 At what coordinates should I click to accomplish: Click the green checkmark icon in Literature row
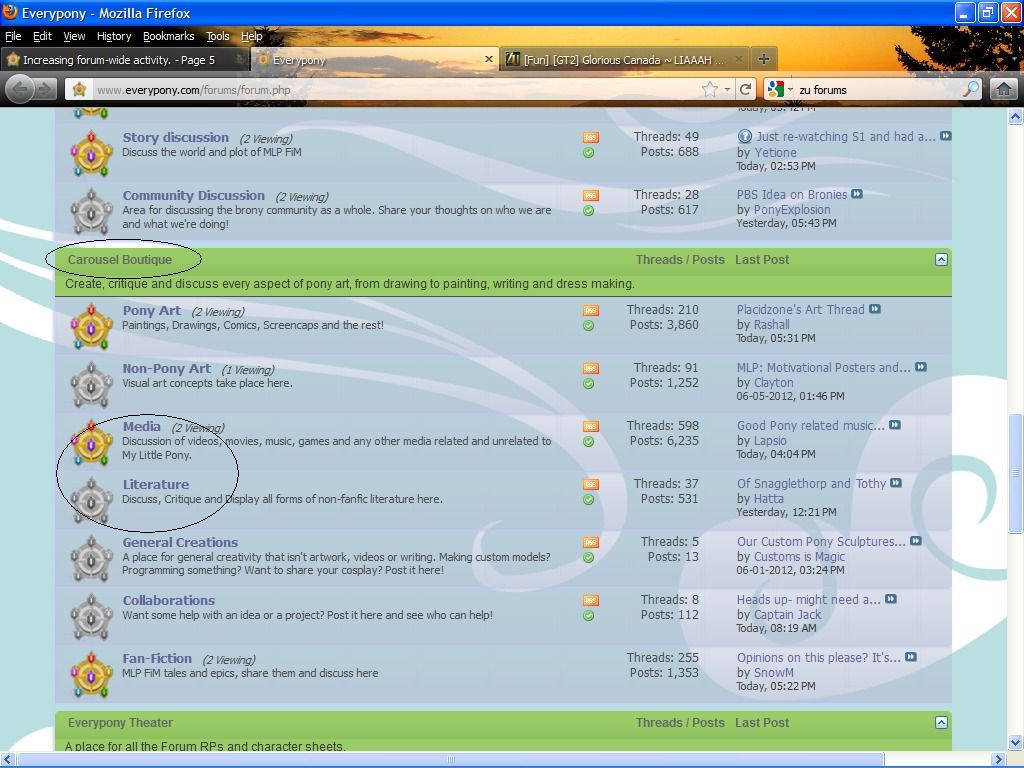pyautogui.click(x=588, y=500)
